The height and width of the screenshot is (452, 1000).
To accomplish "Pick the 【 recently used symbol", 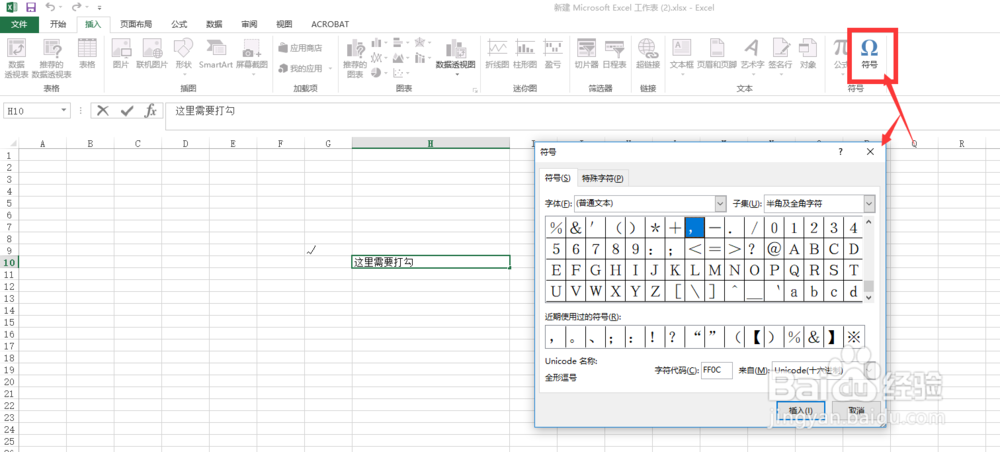I will tap(754, 338).
